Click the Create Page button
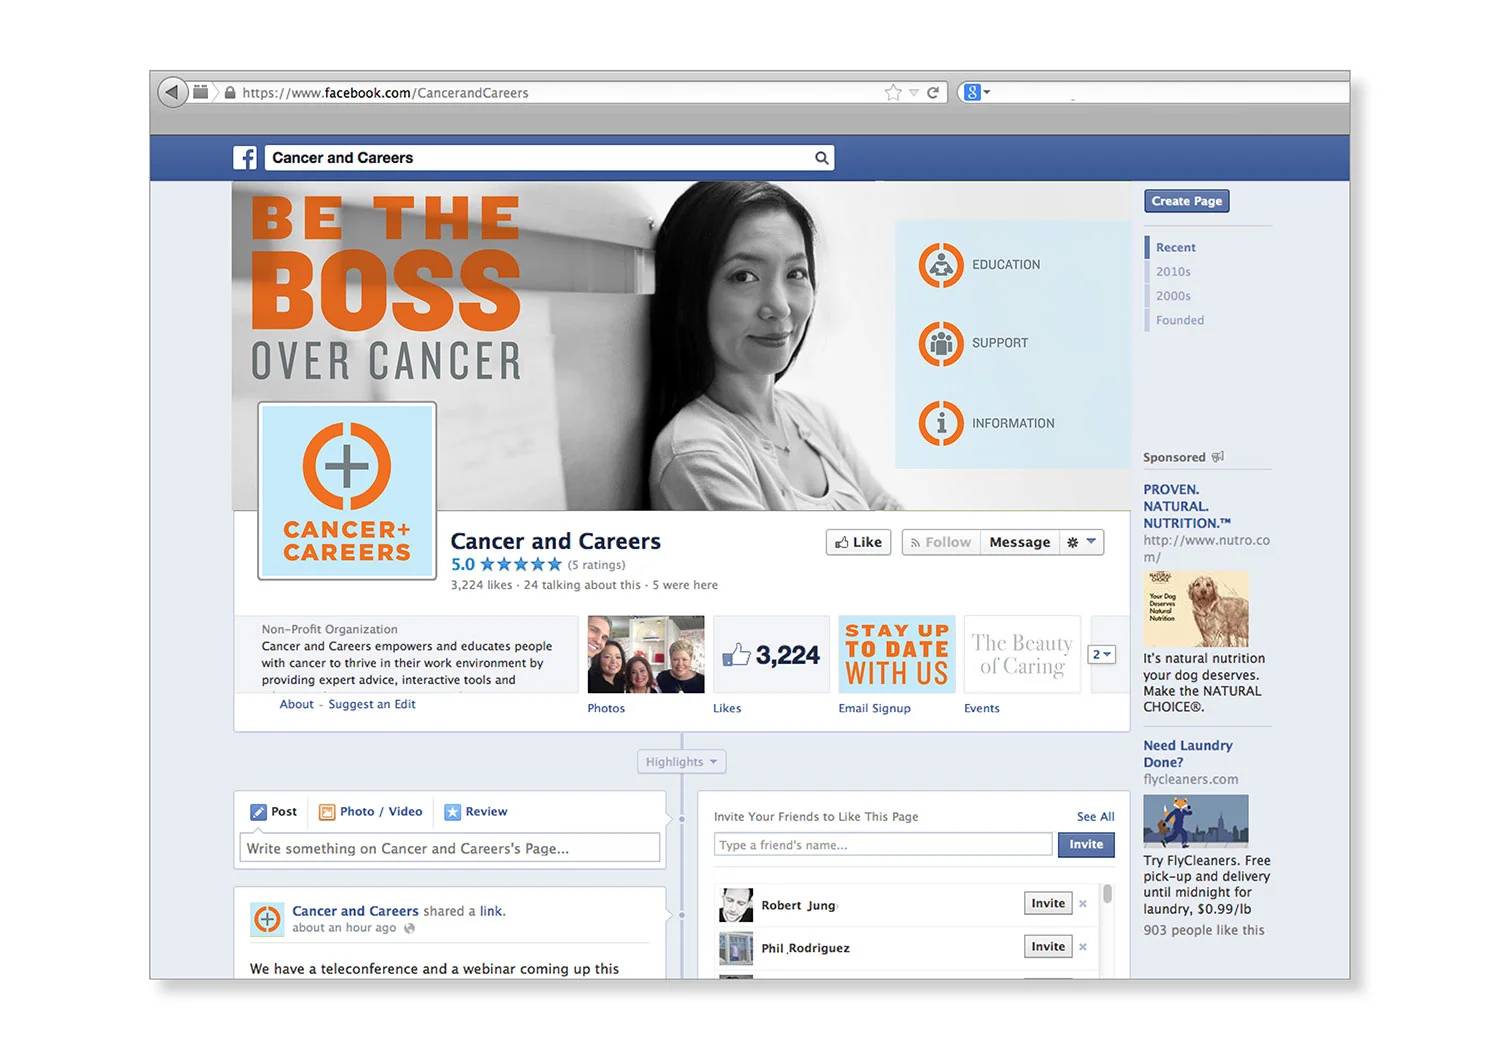 tap(1186, 201)
